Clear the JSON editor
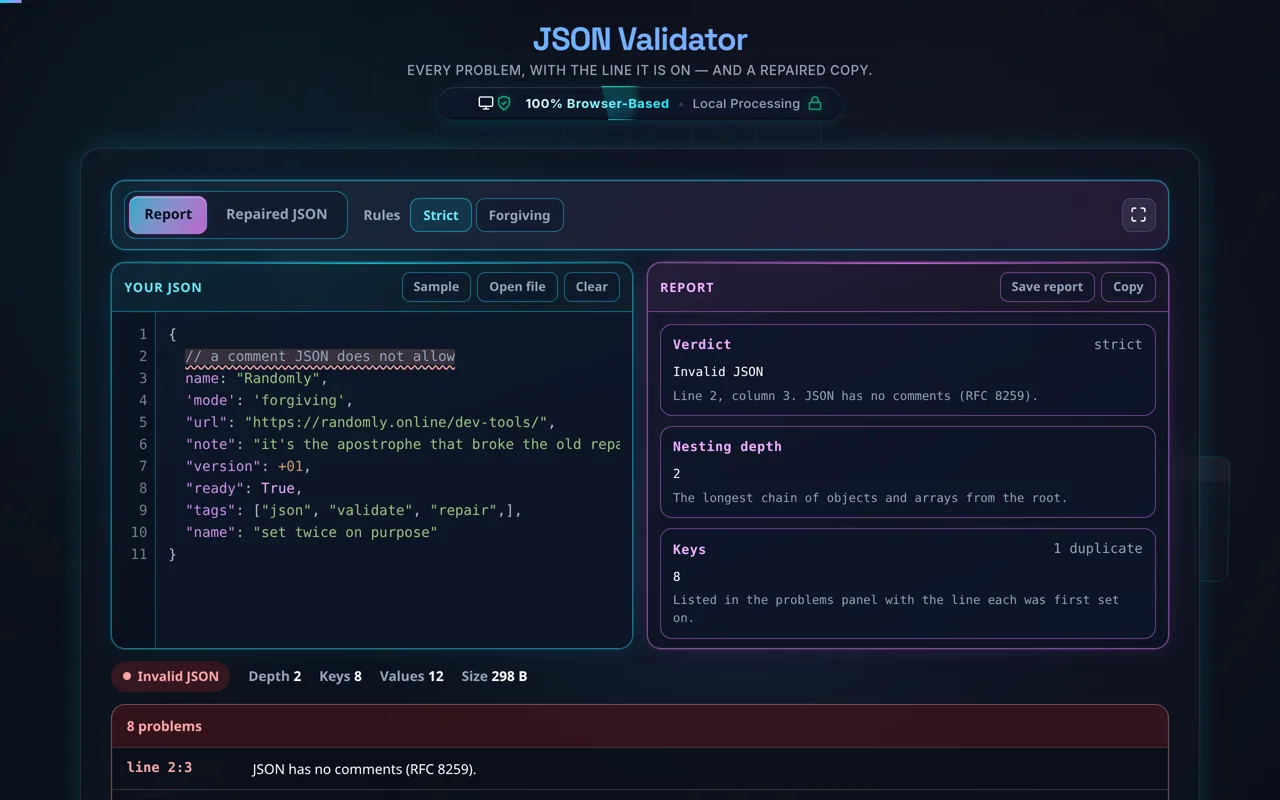This screenshot has height=800, width=1280. [x=592, y=287]
